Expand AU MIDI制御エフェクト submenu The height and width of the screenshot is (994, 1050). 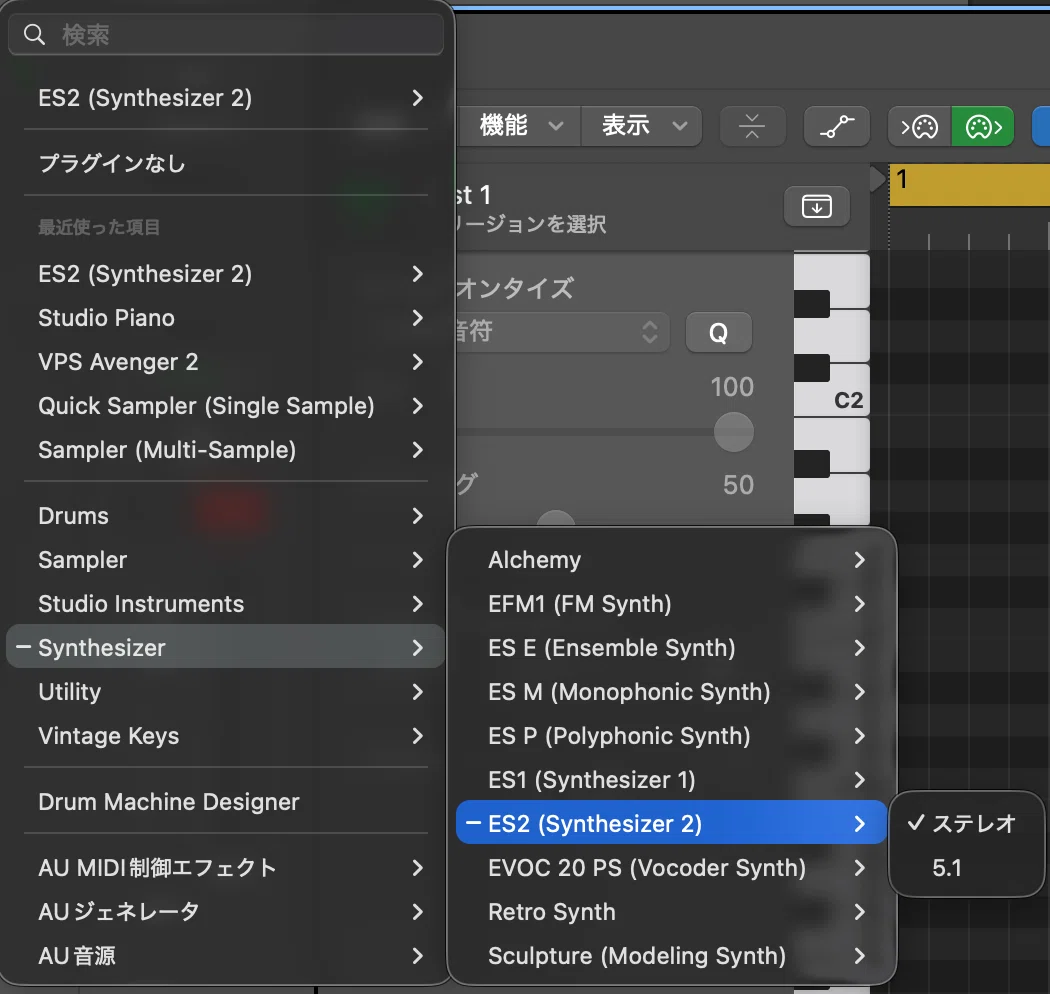click(x=226, y=867)
